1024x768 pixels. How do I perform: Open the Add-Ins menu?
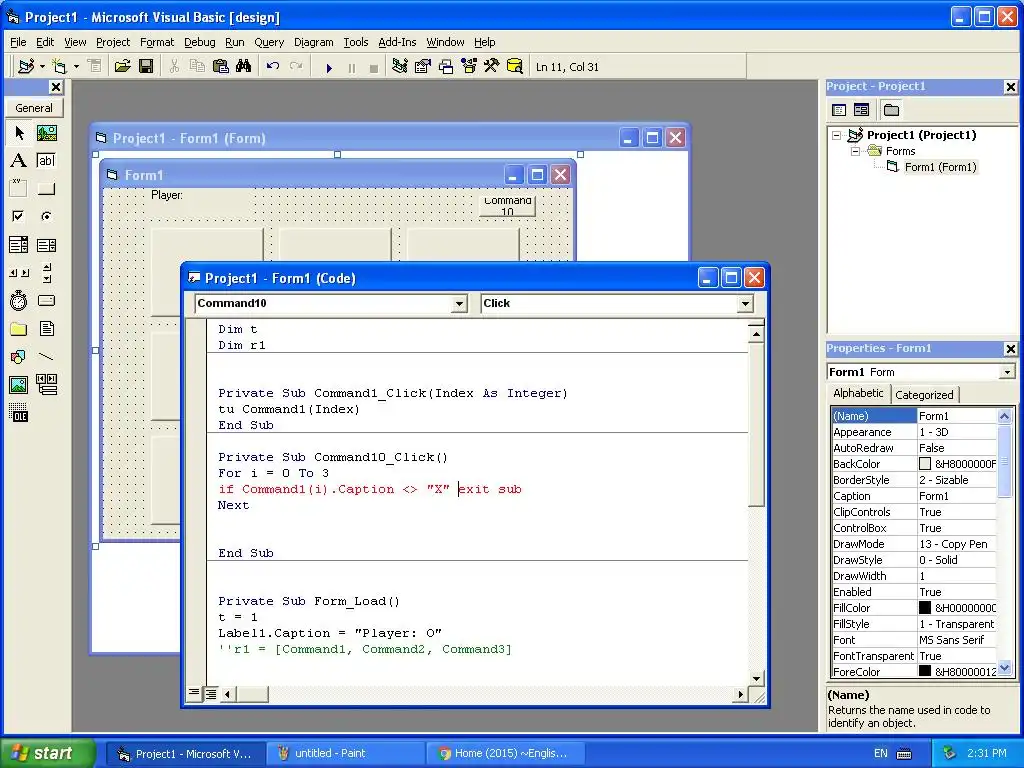pos(397,42)
